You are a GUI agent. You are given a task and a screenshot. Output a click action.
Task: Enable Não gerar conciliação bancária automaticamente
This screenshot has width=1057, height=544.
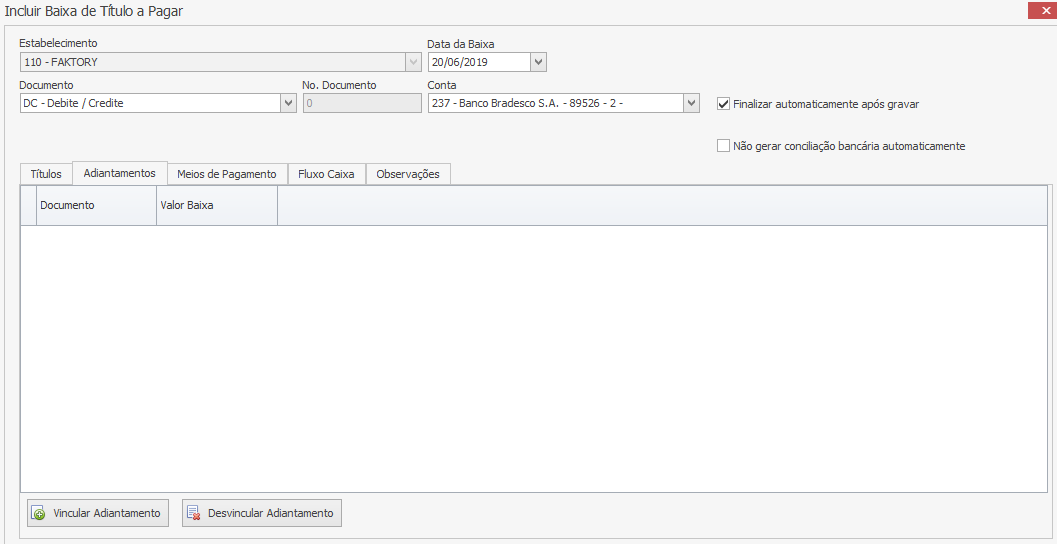coord(724,146)
